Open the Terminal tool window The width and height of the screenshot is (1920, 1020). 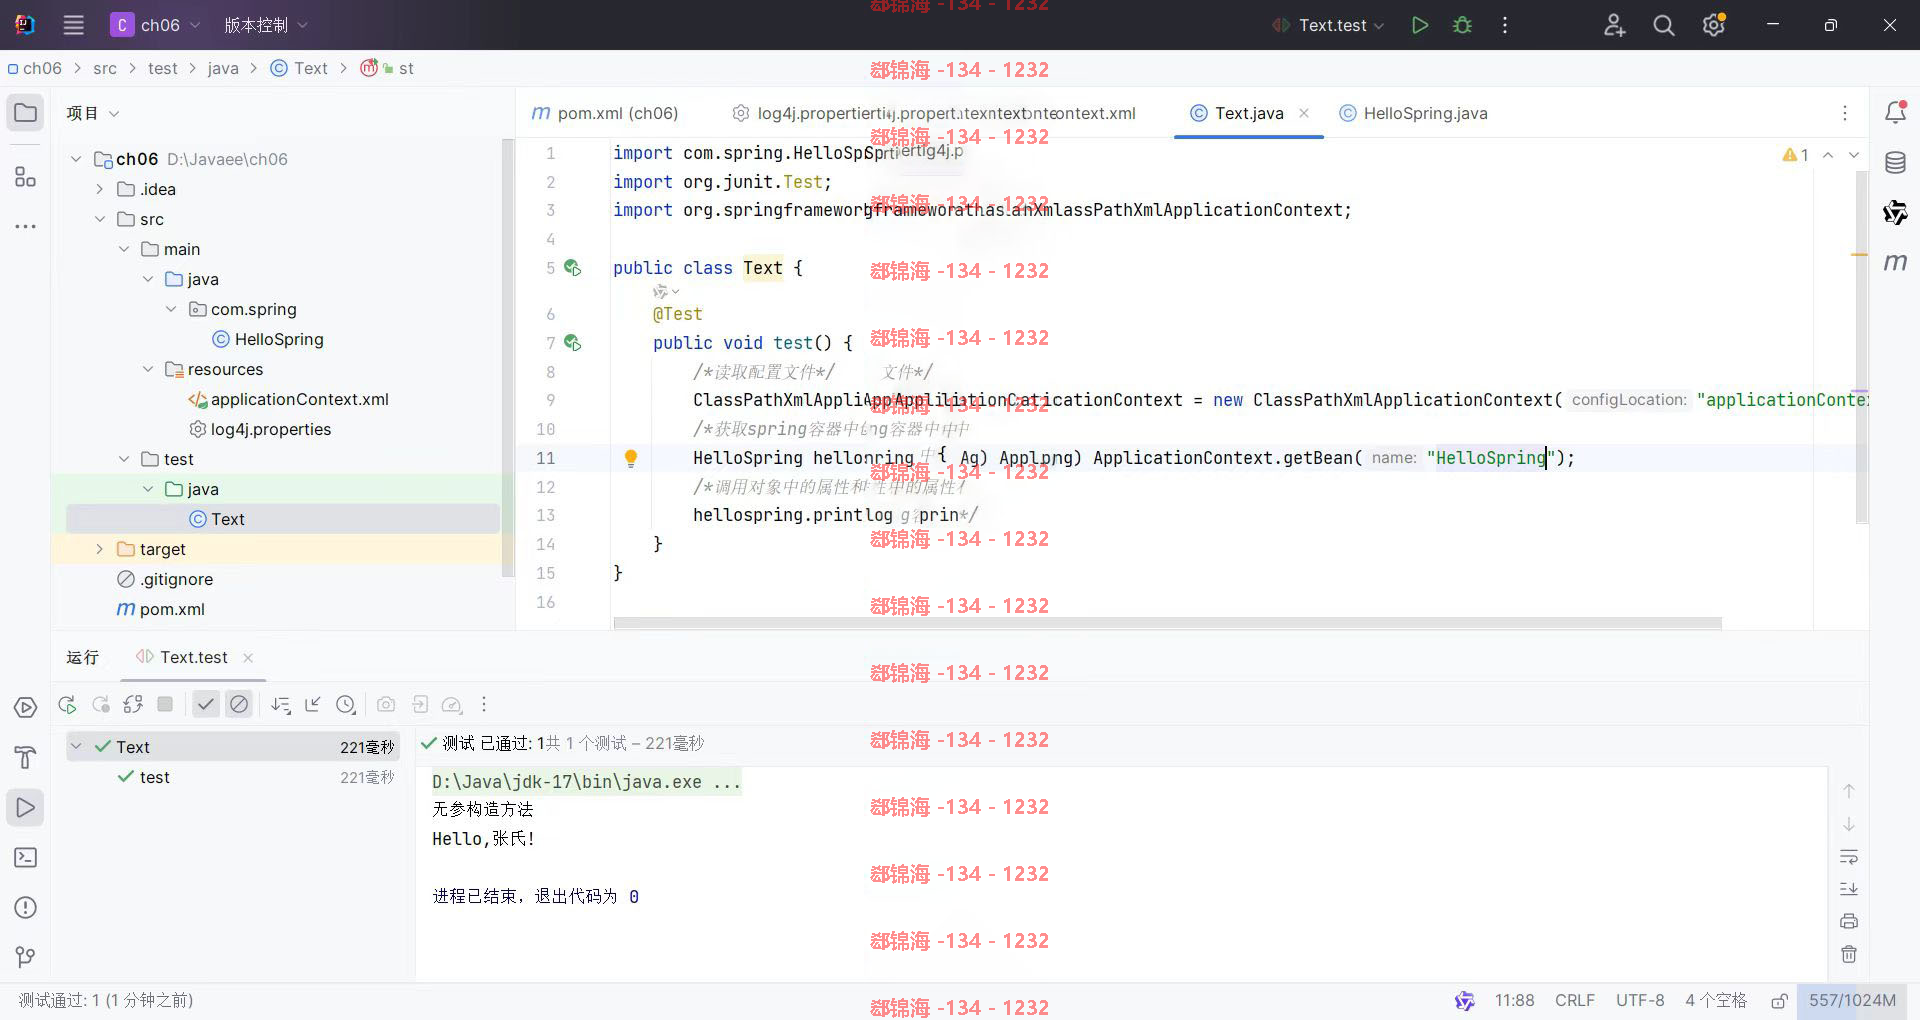(x=26, y=858)
